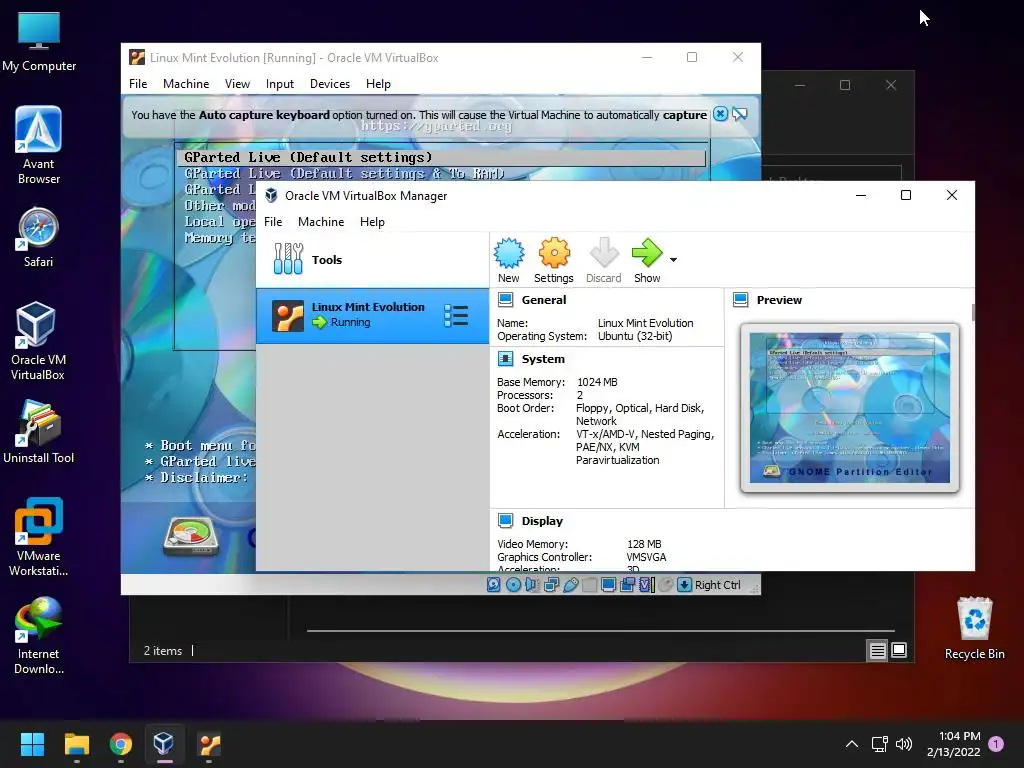Open Safari desktop shortcut

click(39, 238)
